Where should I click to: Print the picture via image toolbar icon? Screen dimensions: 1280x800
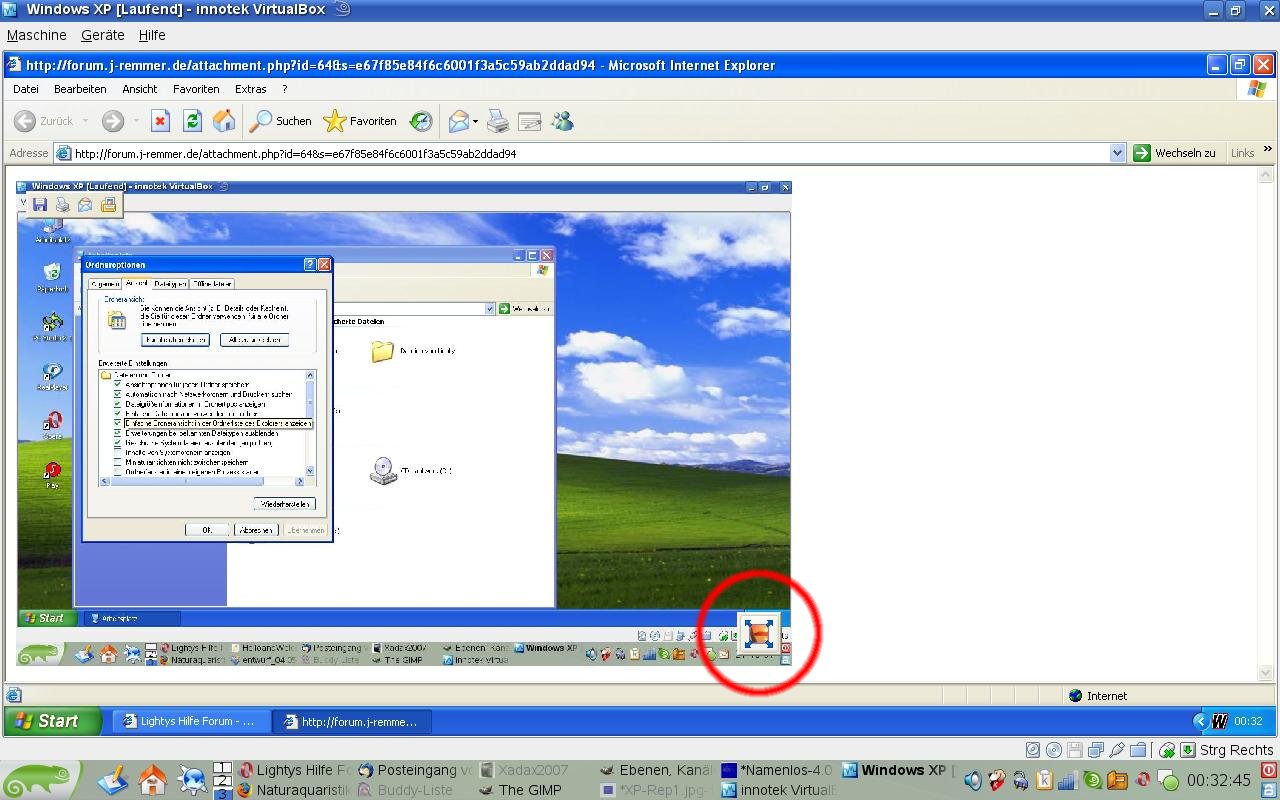point(62,205)
